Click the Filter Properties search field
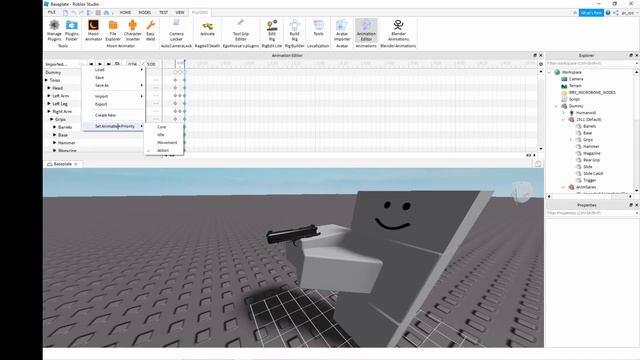Screen dimensions: 640x360 pyautogui.click(x=591, y=213)
